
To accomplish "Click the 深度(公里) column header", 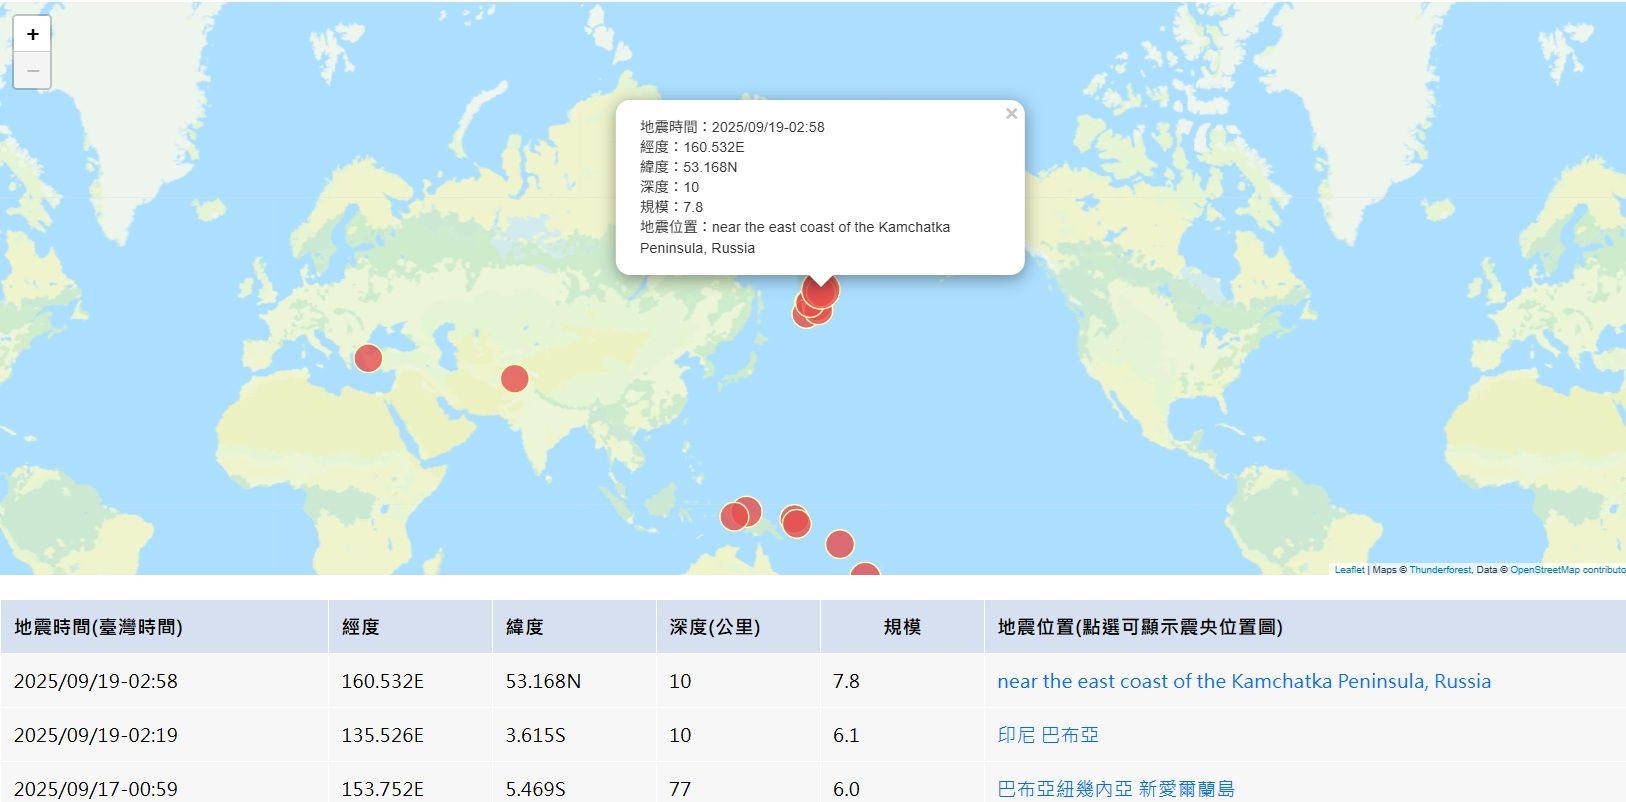I will click(738, 627).
